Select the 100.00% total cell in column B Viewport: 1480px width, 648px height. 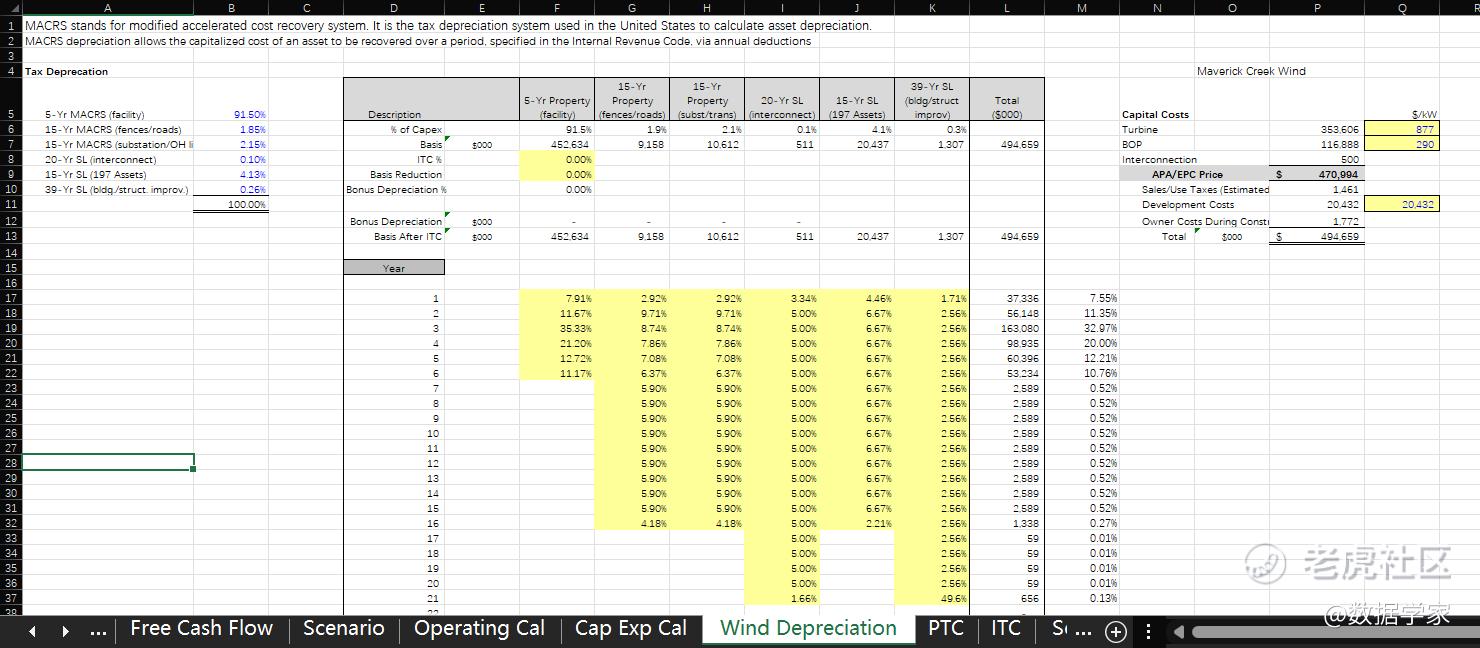click(x=232, y=204)
